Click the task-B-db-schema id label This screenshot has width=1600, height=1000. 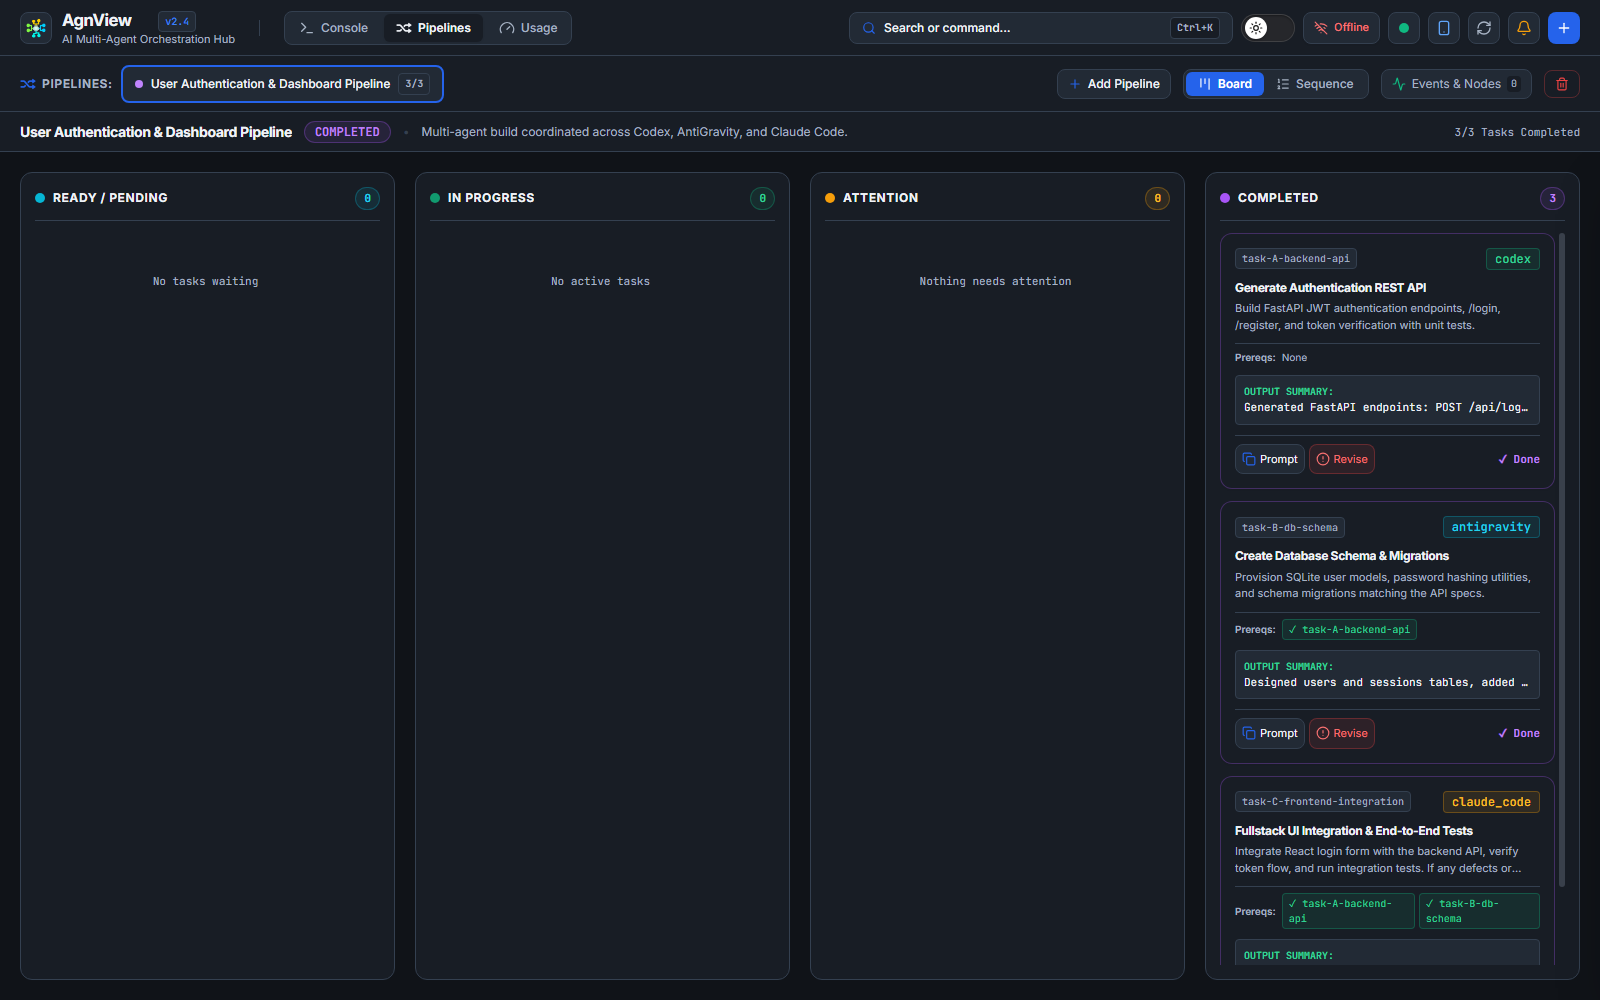click(1290, 527)
